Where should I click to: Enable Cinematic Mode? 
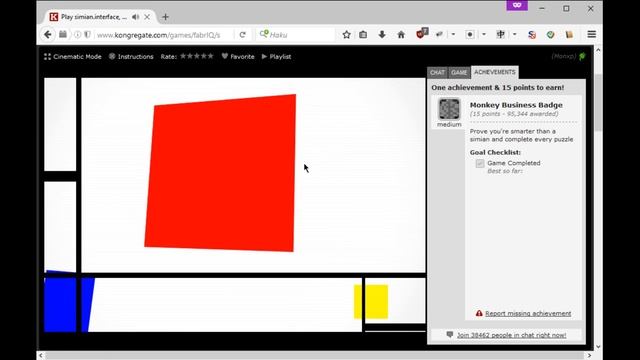click(73, 57)
